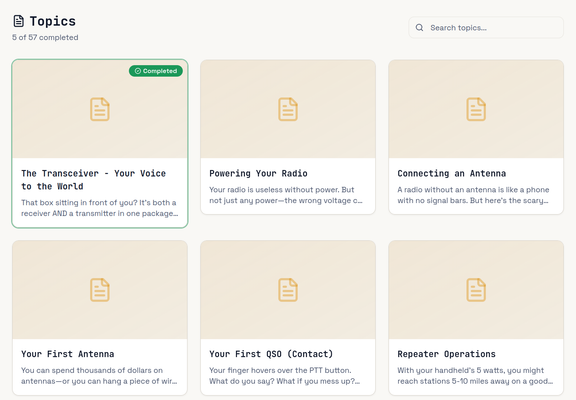Click description "You can spend thousands of dollars"
This screenshot has width=576, height=400.
[x=99, y=376]
